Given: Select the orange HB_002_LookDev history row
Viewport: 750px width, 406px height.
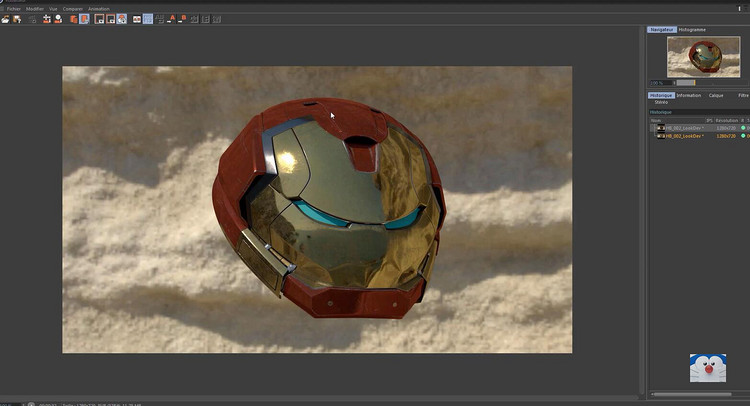Looking at the screenshot, I should pos(699,136).
